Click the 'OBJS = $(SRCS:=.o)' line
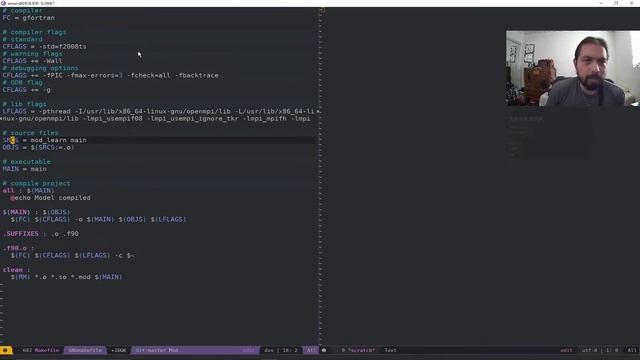Image resolution: width=640 pixels, height=360 pixels. (38, 147)
